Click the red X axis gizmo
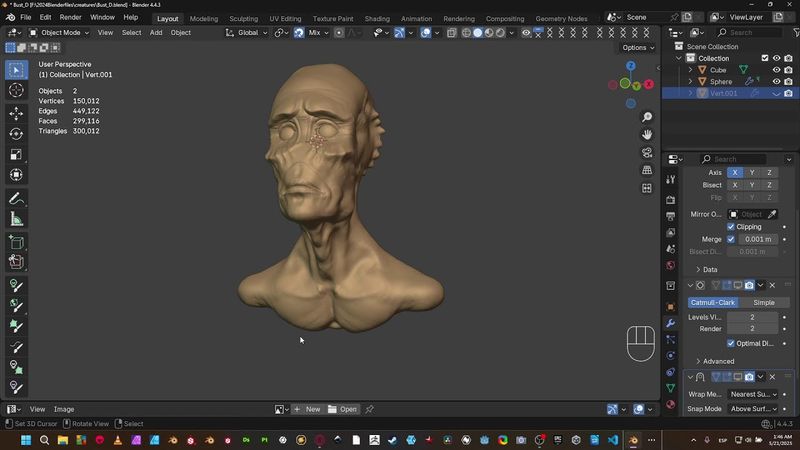 [649, 84]
